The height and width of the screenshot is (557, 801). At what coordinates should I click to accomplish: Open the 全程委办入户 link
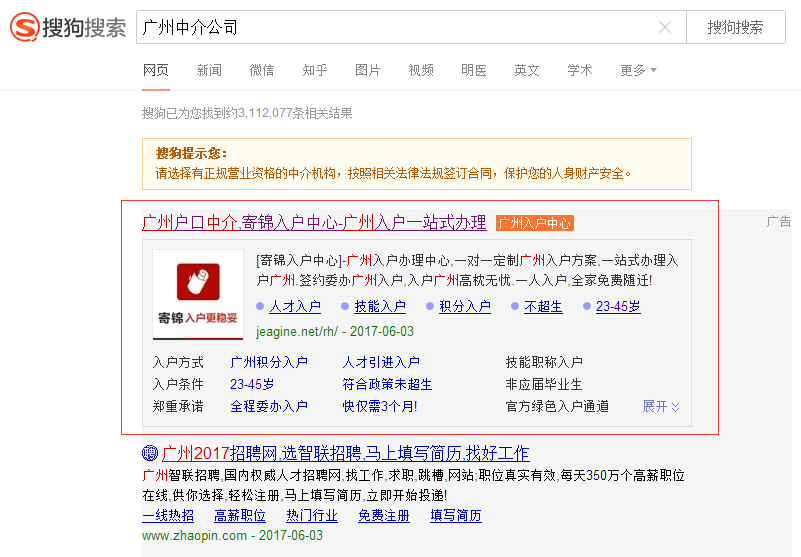[269, 406]
